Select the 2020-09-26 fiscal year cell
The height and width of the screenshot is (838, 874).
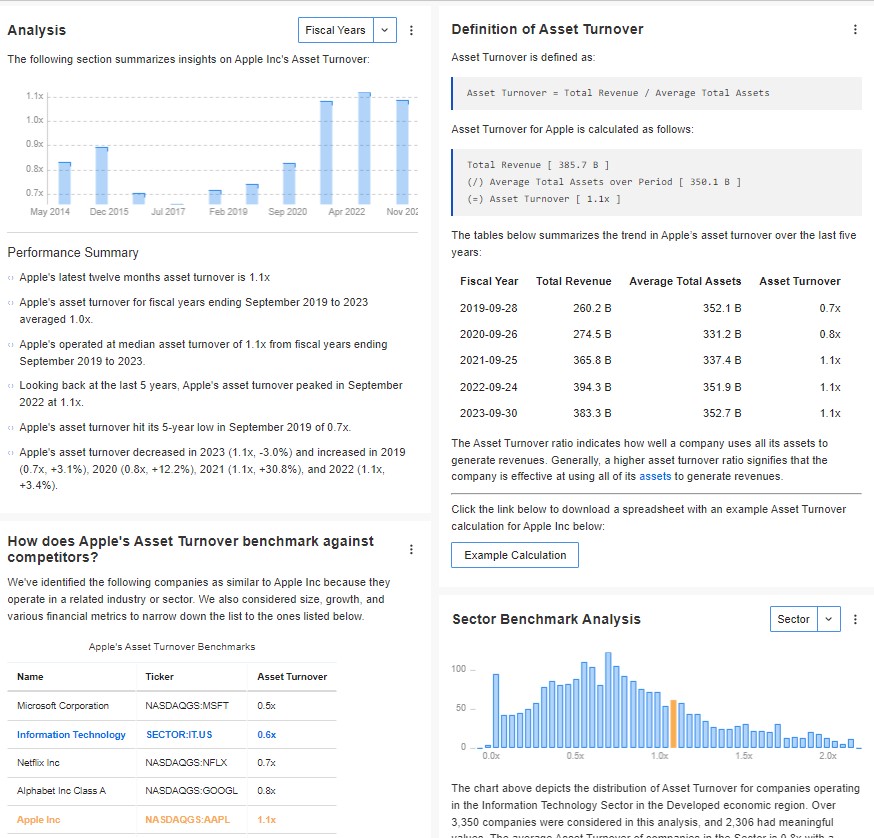click(488, 334)
